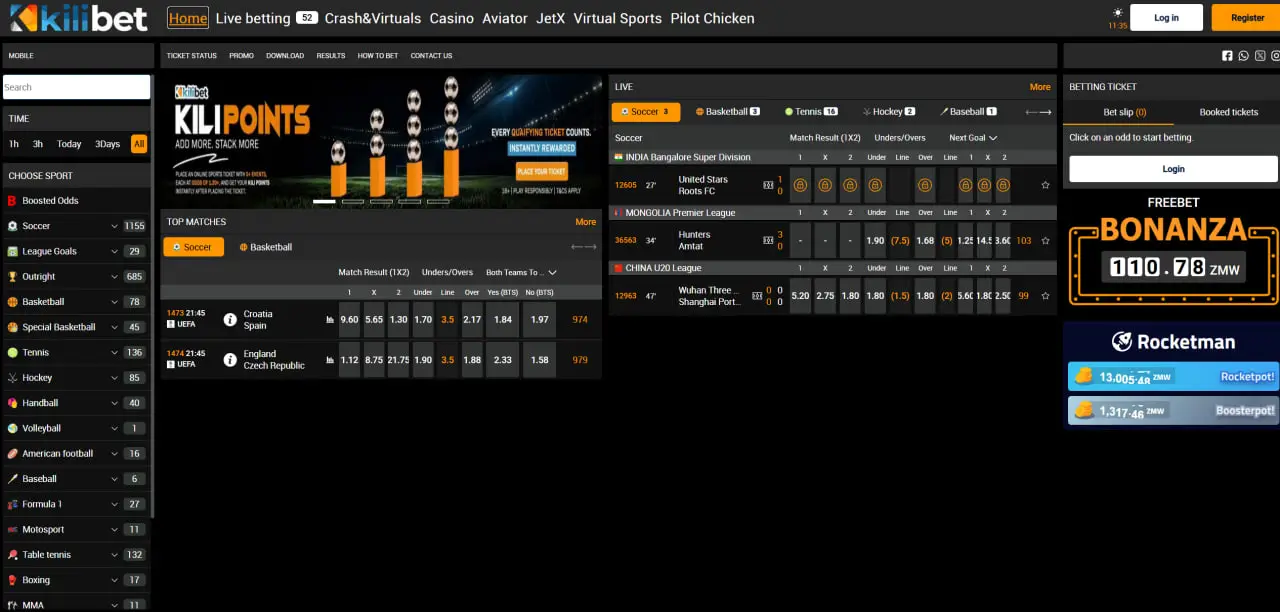This screenshot has width=1280, height=612.
Task: Favorite the Hunters vs Amtat match star
Action: (x=1045, y=241)
